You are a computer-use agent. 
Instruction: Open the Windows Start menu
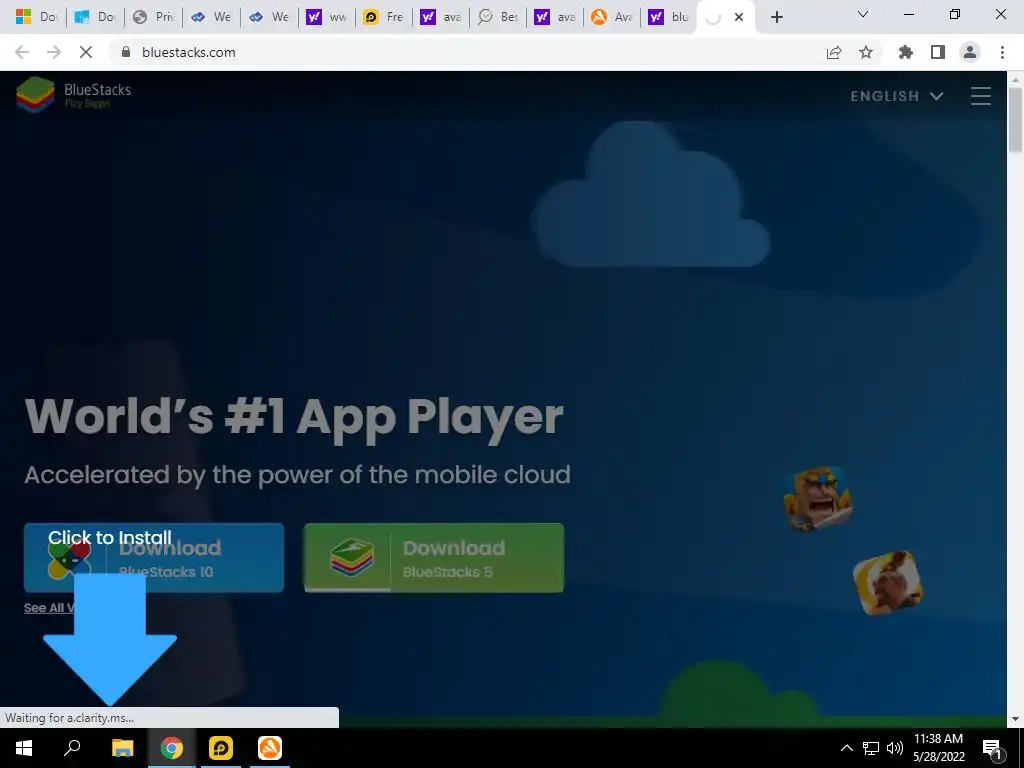tap(24, 748)
